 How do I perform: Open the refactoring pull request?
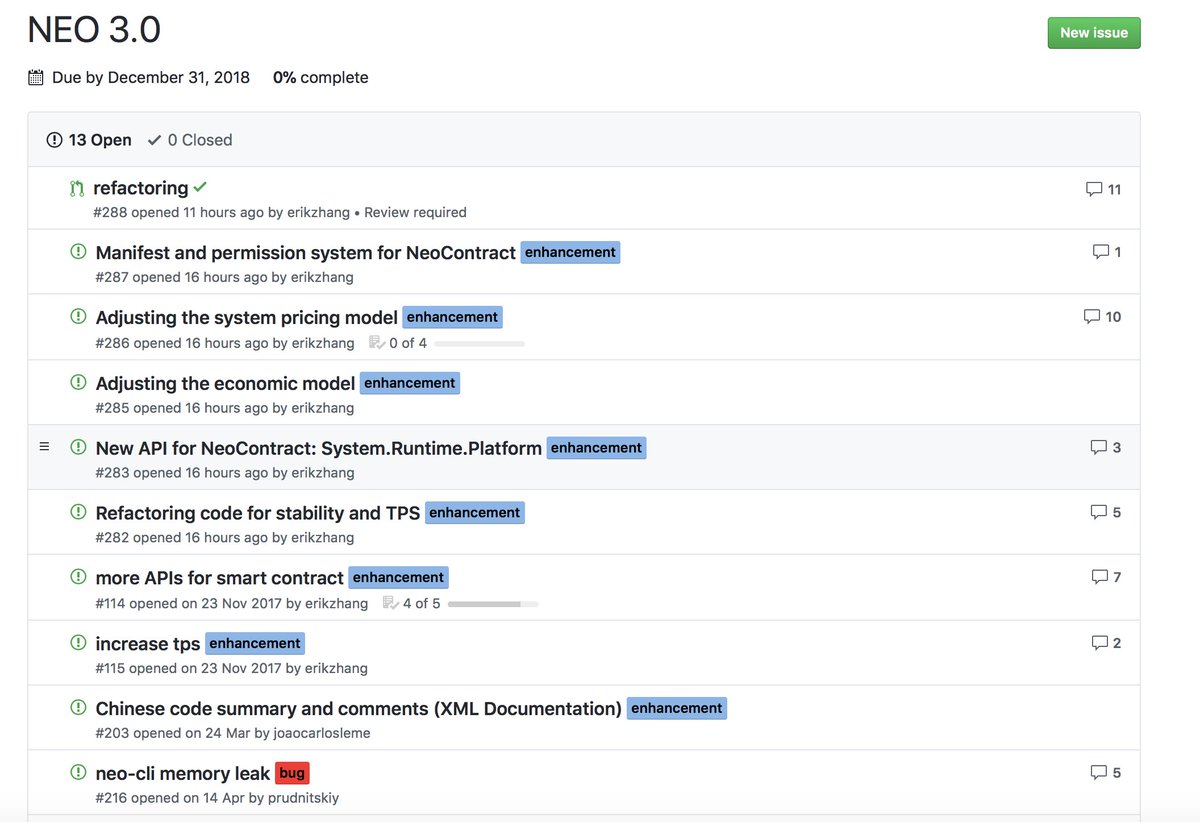141,188
